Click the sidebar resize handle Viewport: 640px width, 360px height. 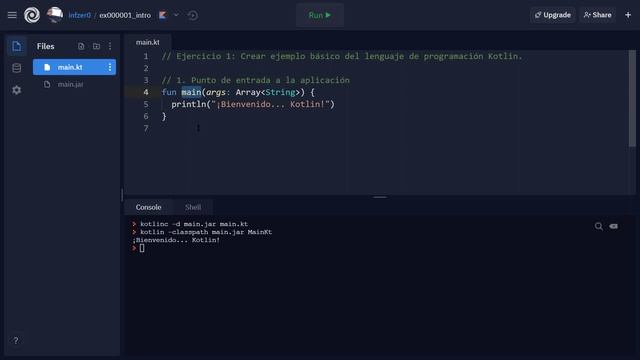pyautogui.click(x=122, y=195)
